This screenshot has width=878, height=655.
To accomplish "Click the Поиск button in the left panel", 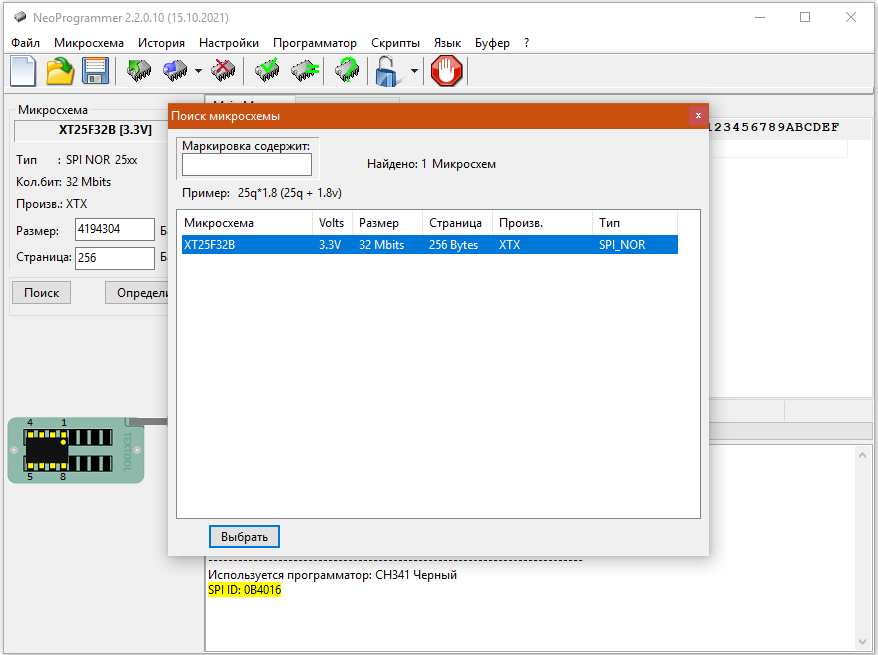I will pos(41,293).
